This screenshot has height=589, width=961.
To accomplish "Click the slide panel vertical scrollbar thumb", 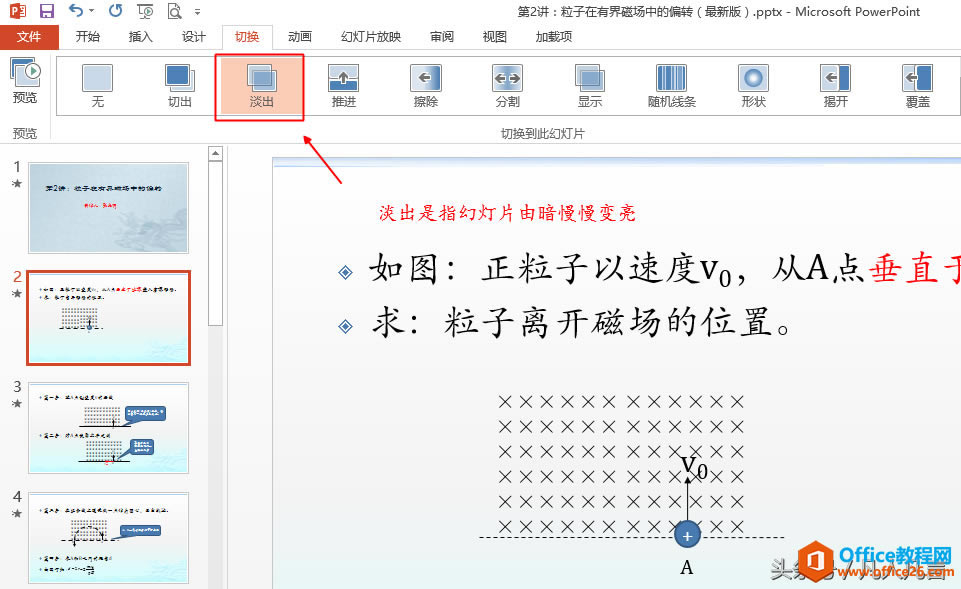I will point(215,244).
